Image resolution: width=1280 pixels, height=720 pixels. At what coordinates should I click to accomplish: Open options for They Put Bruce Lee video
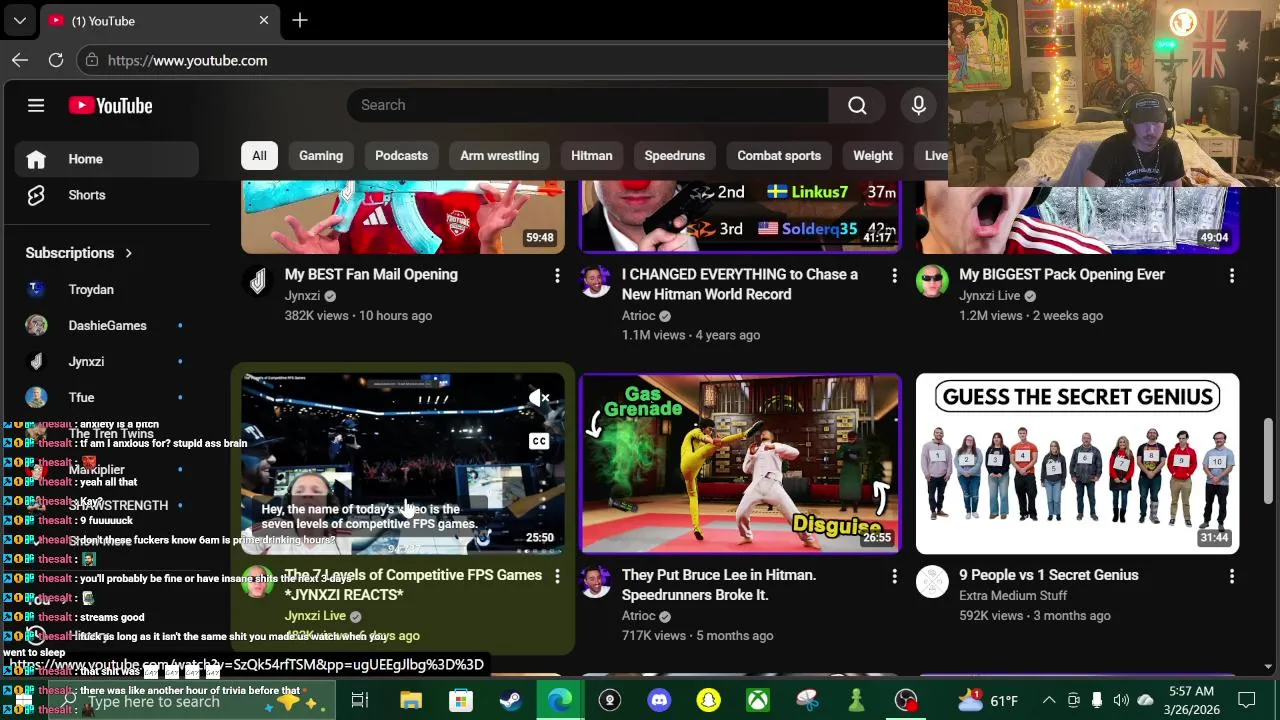coord(894,576)
